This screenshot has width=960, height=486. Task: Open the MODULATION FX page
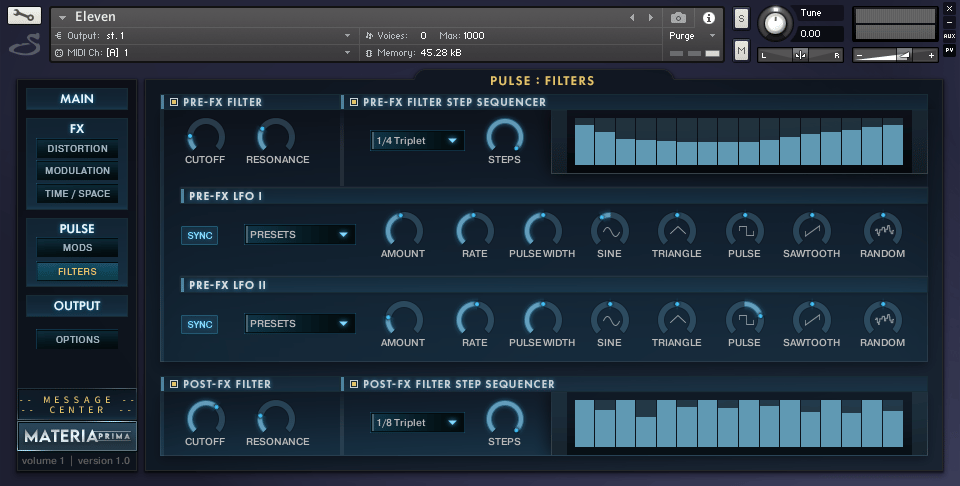point(77,171)
